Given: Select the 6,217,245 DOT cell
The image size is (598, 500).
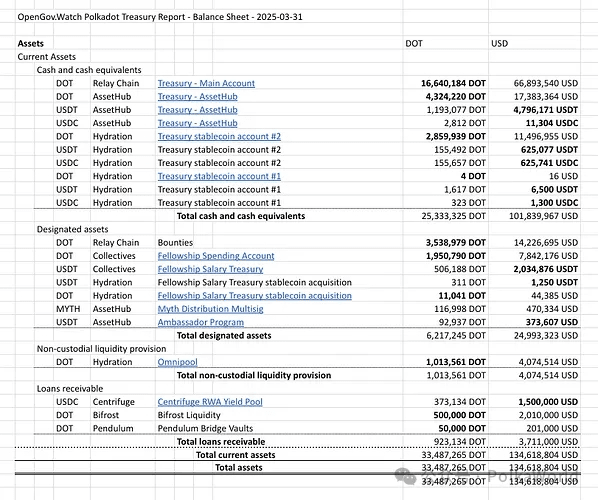Looking at the screenshot, I should pos(456,336).
